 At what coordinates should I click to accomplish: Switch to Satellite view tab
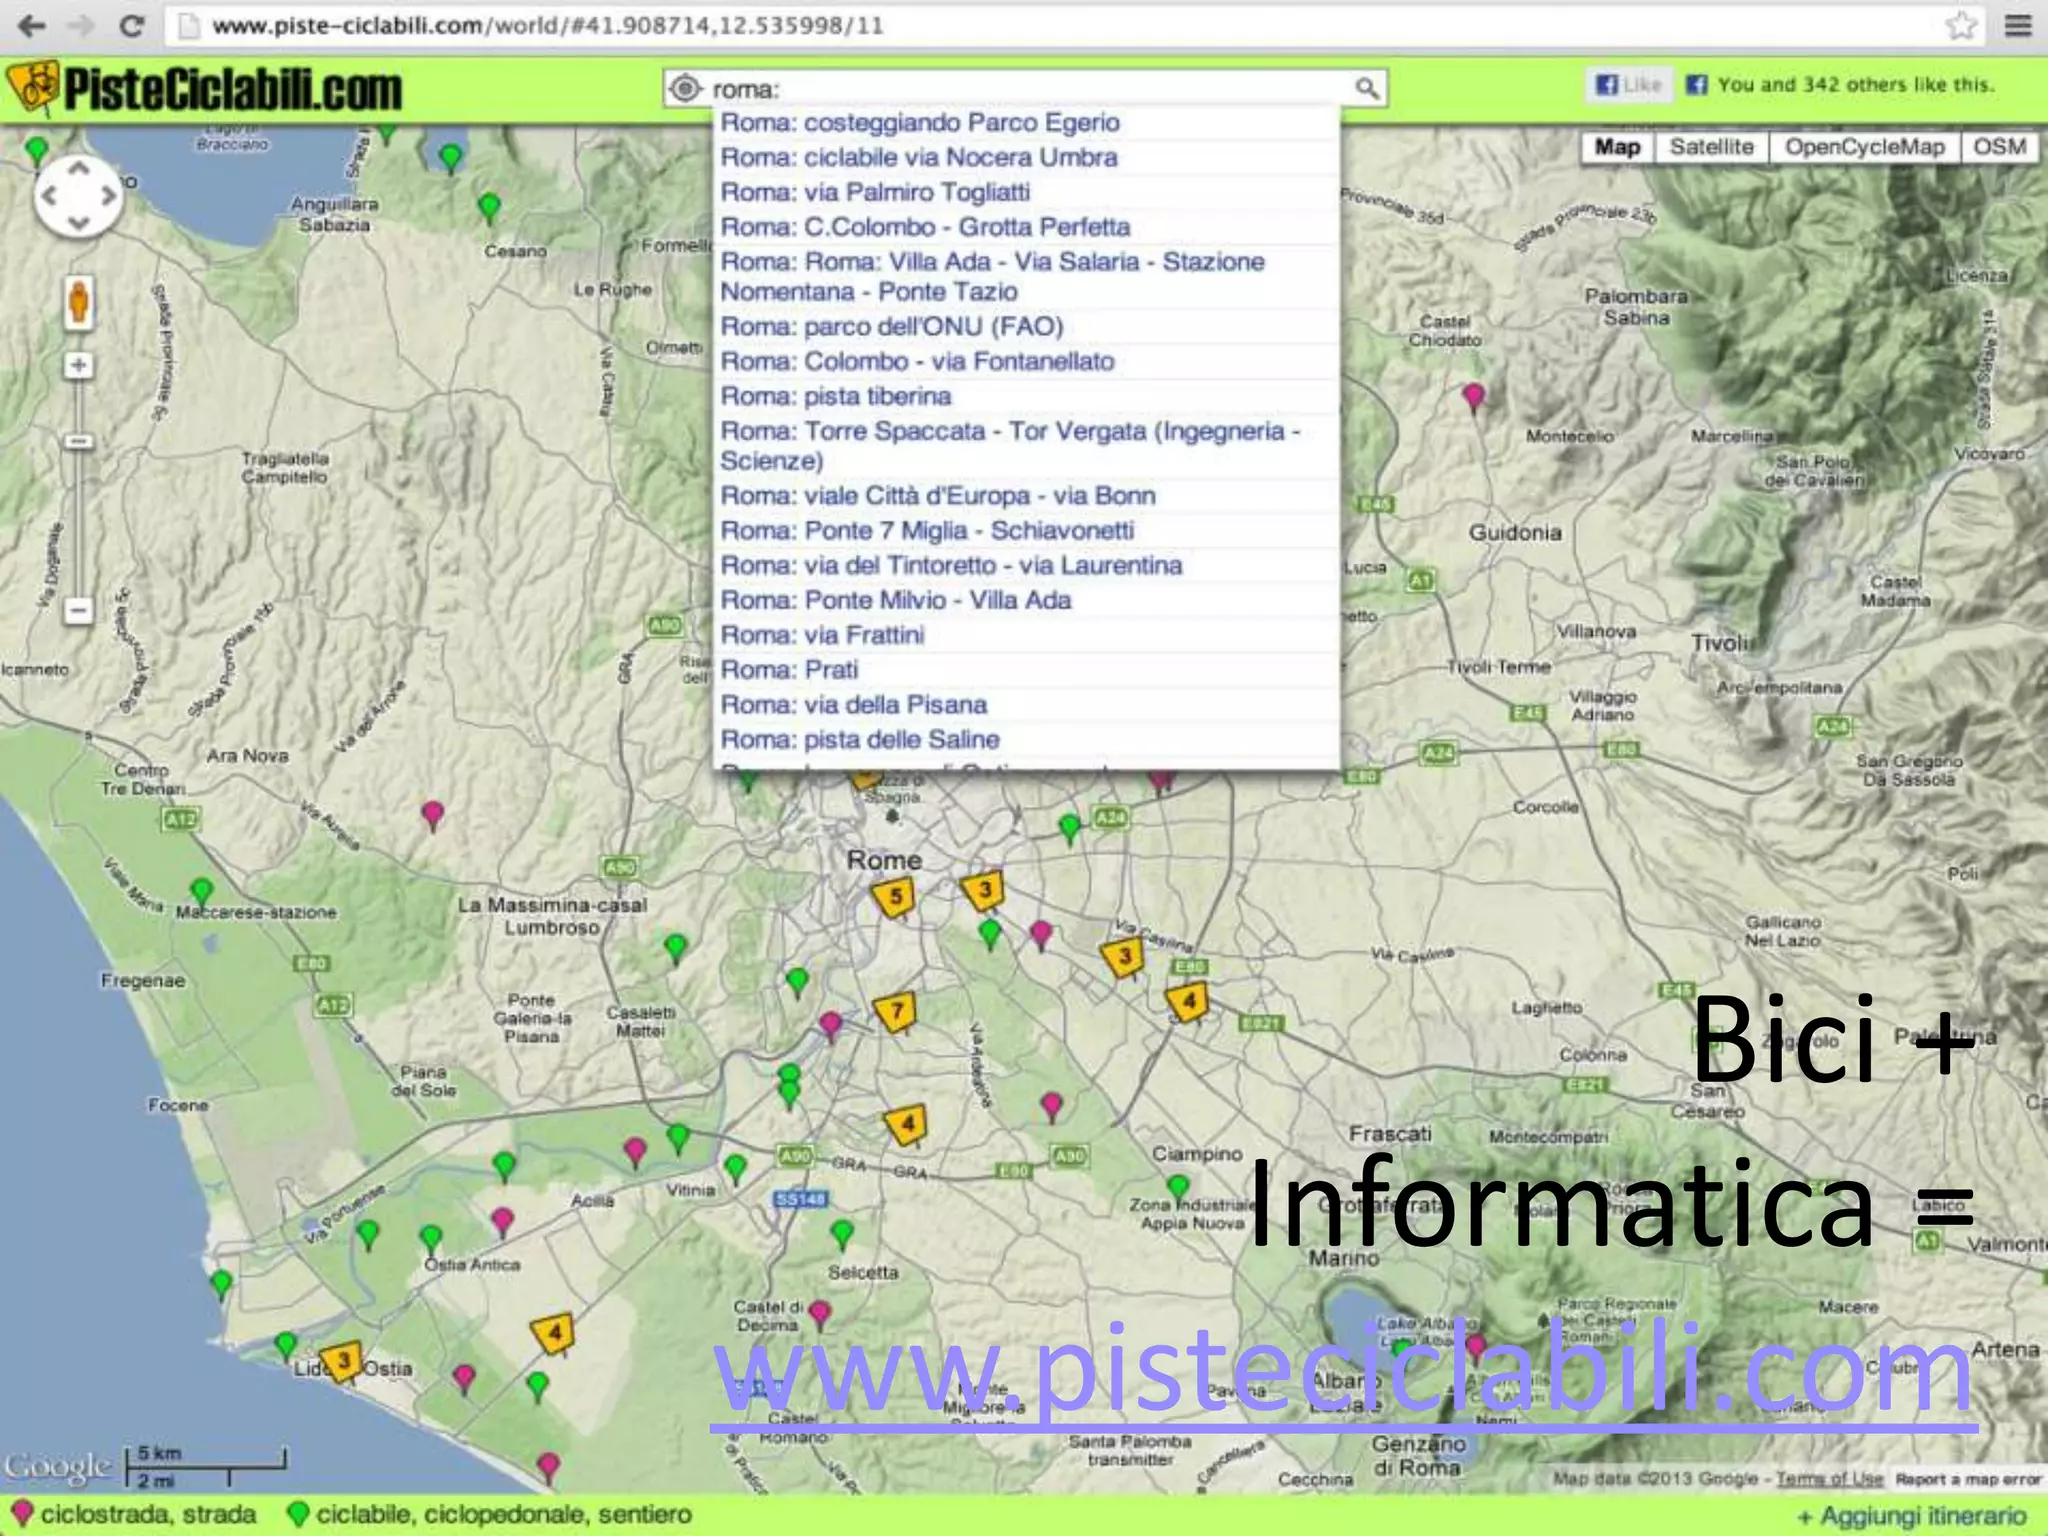(1711, 147)
